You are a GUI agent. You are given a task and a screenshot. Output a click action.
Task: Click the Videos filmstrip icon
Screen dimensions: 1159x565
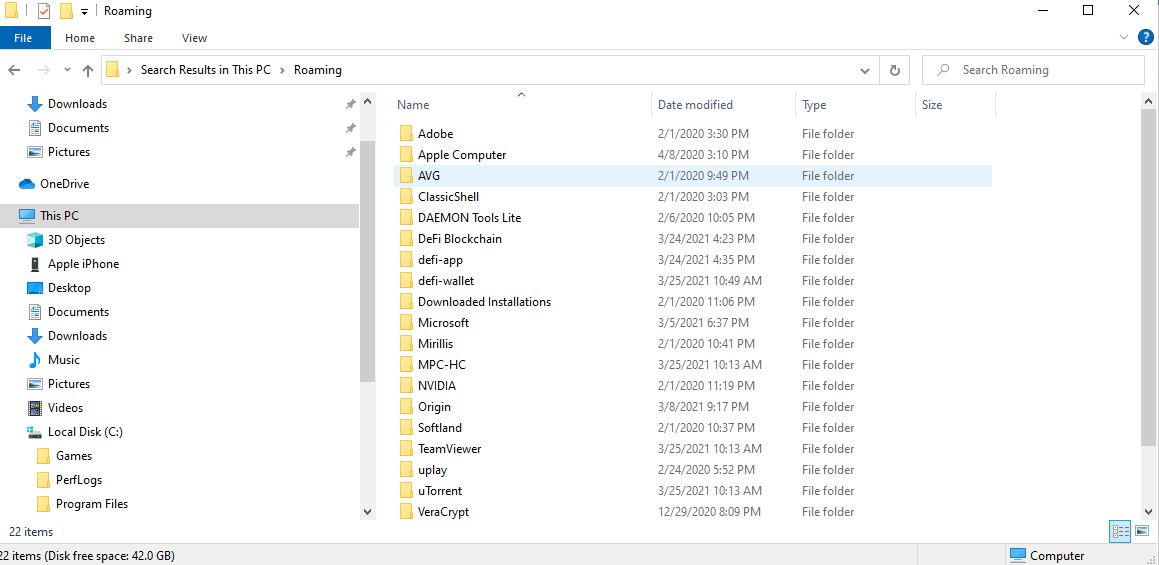[35, 408]
